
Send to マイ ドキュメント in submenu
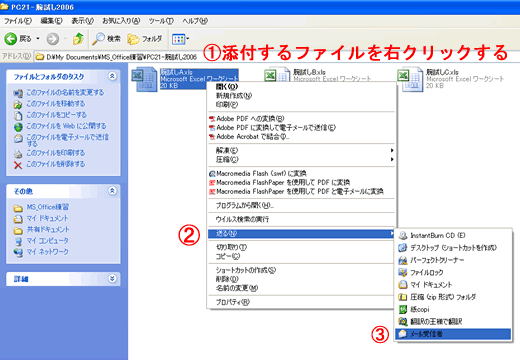coord(453,285)
